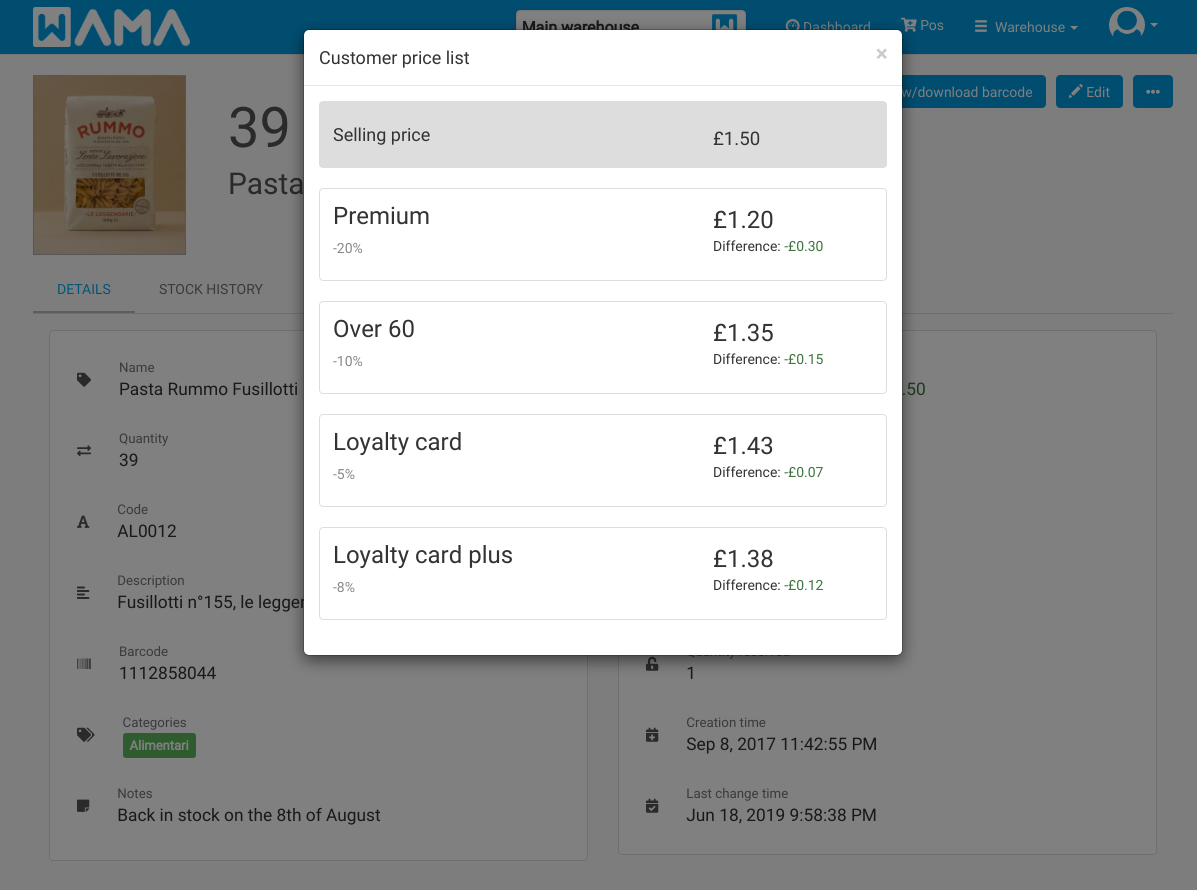Switch to the STOCK HISTORY tab
Viewport: 1197px width, 890px height.
pyautogui.click(x=211, y=289)
